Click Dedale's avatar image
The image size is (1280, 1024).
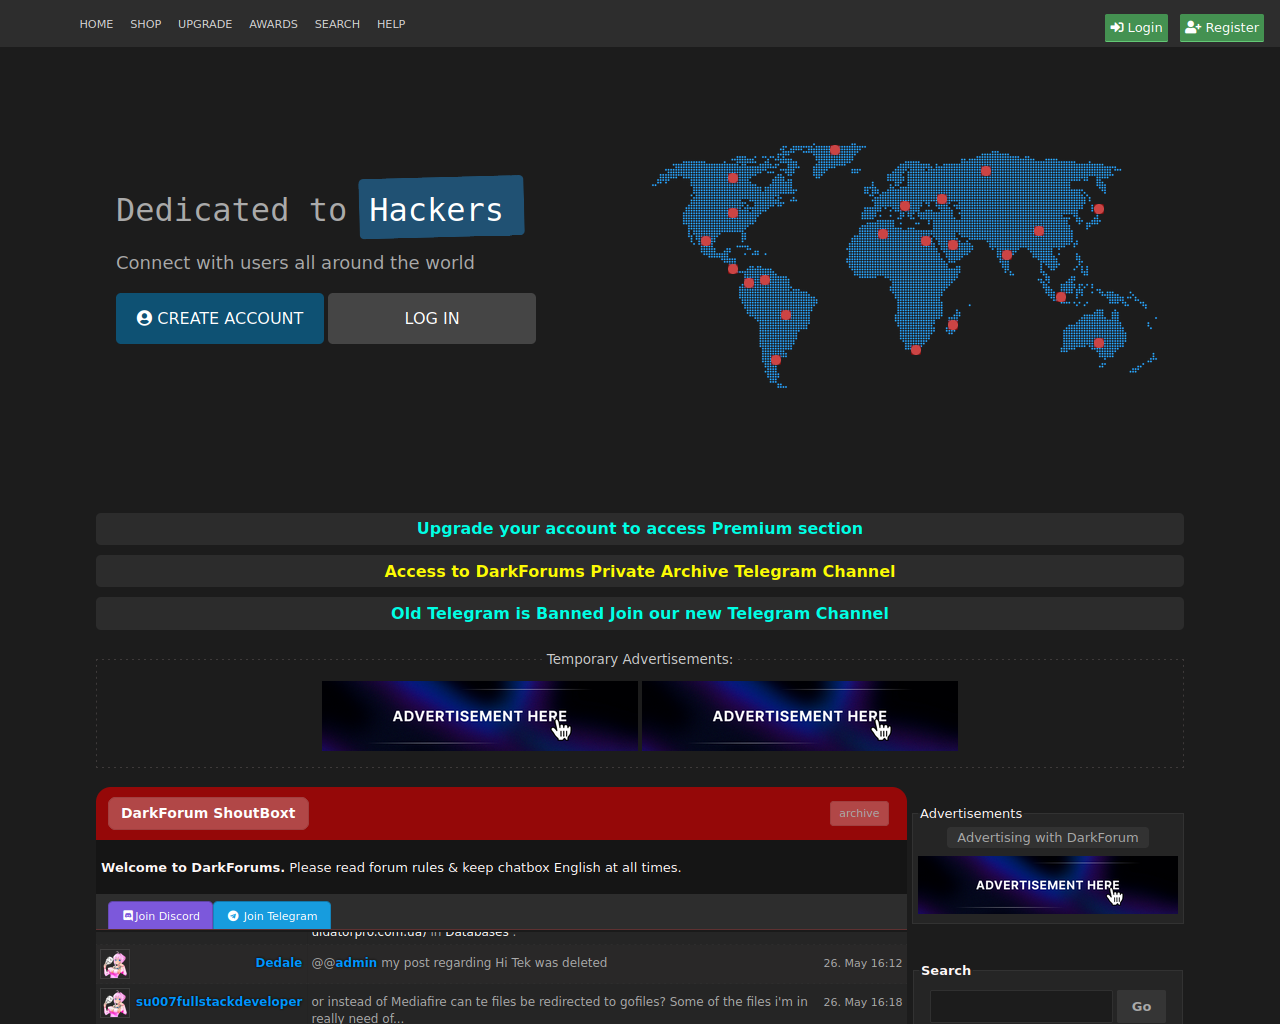(x=115, y=964)
